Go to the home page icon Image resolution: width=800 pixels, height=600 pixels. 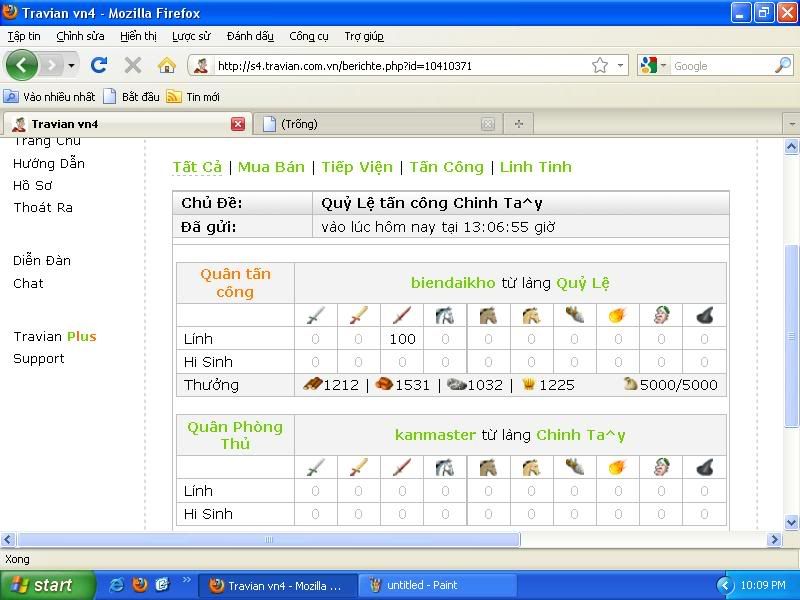pos(166,65)
